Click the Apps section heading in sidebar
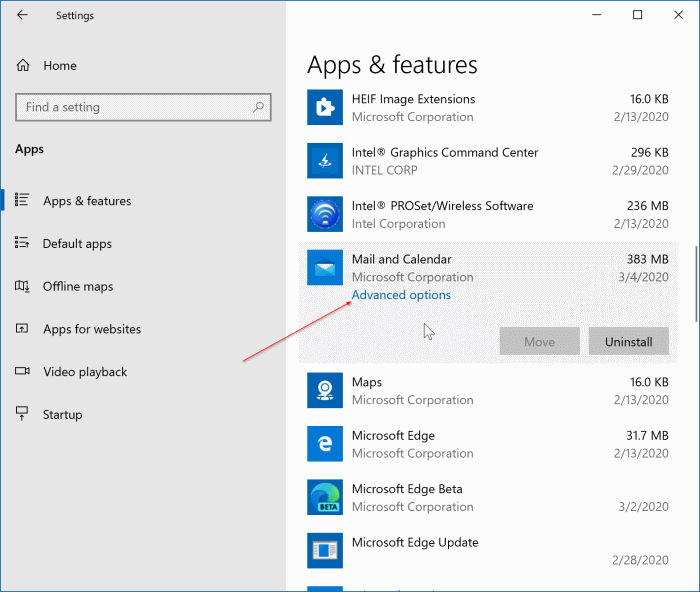 [29, 149]
